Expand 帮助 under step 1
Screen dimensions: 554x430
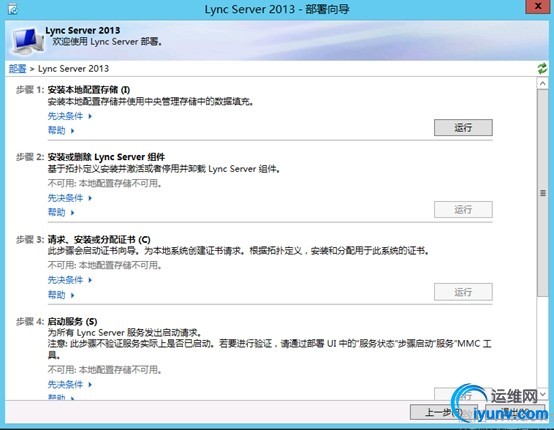coord(61,130)
